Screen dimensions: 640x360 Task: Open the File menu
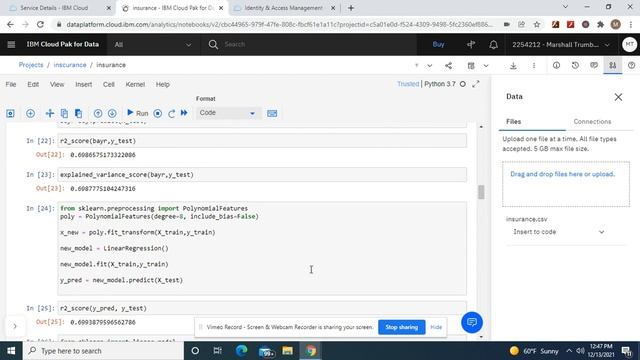[x=11, y=84]
